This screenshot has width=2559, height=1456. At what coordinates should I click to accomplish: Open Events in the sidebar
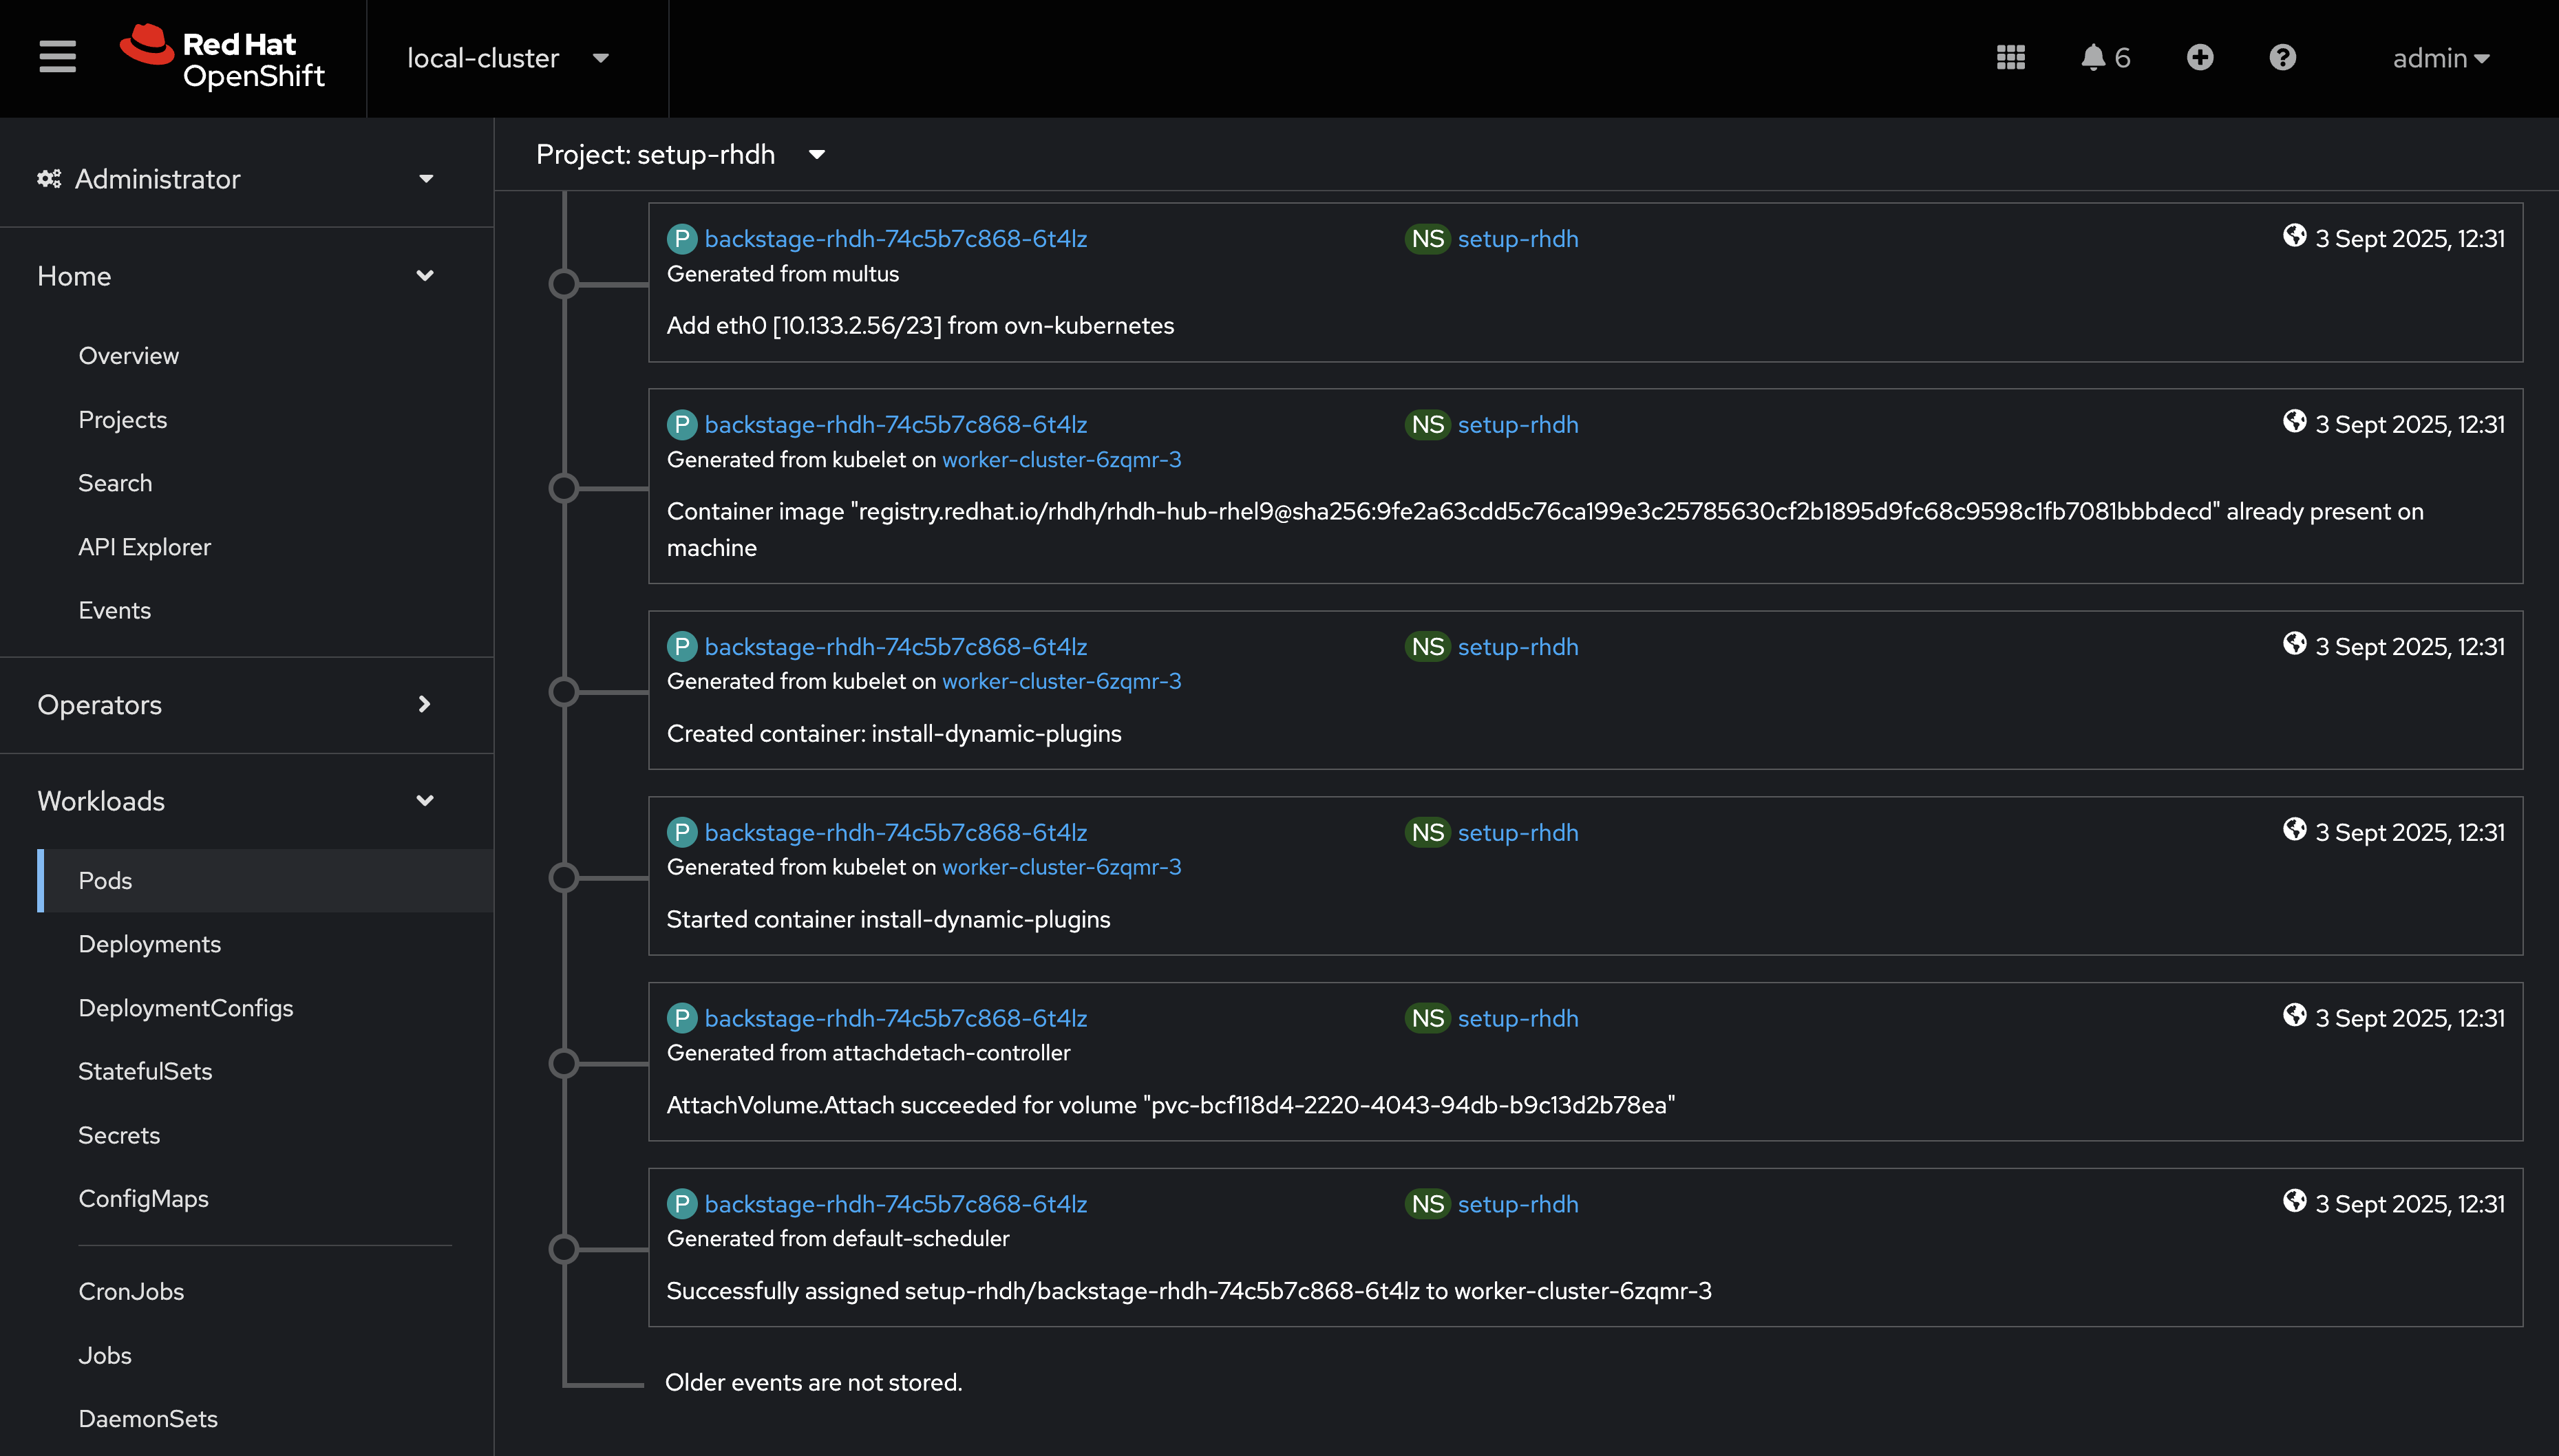pos(114,610)
